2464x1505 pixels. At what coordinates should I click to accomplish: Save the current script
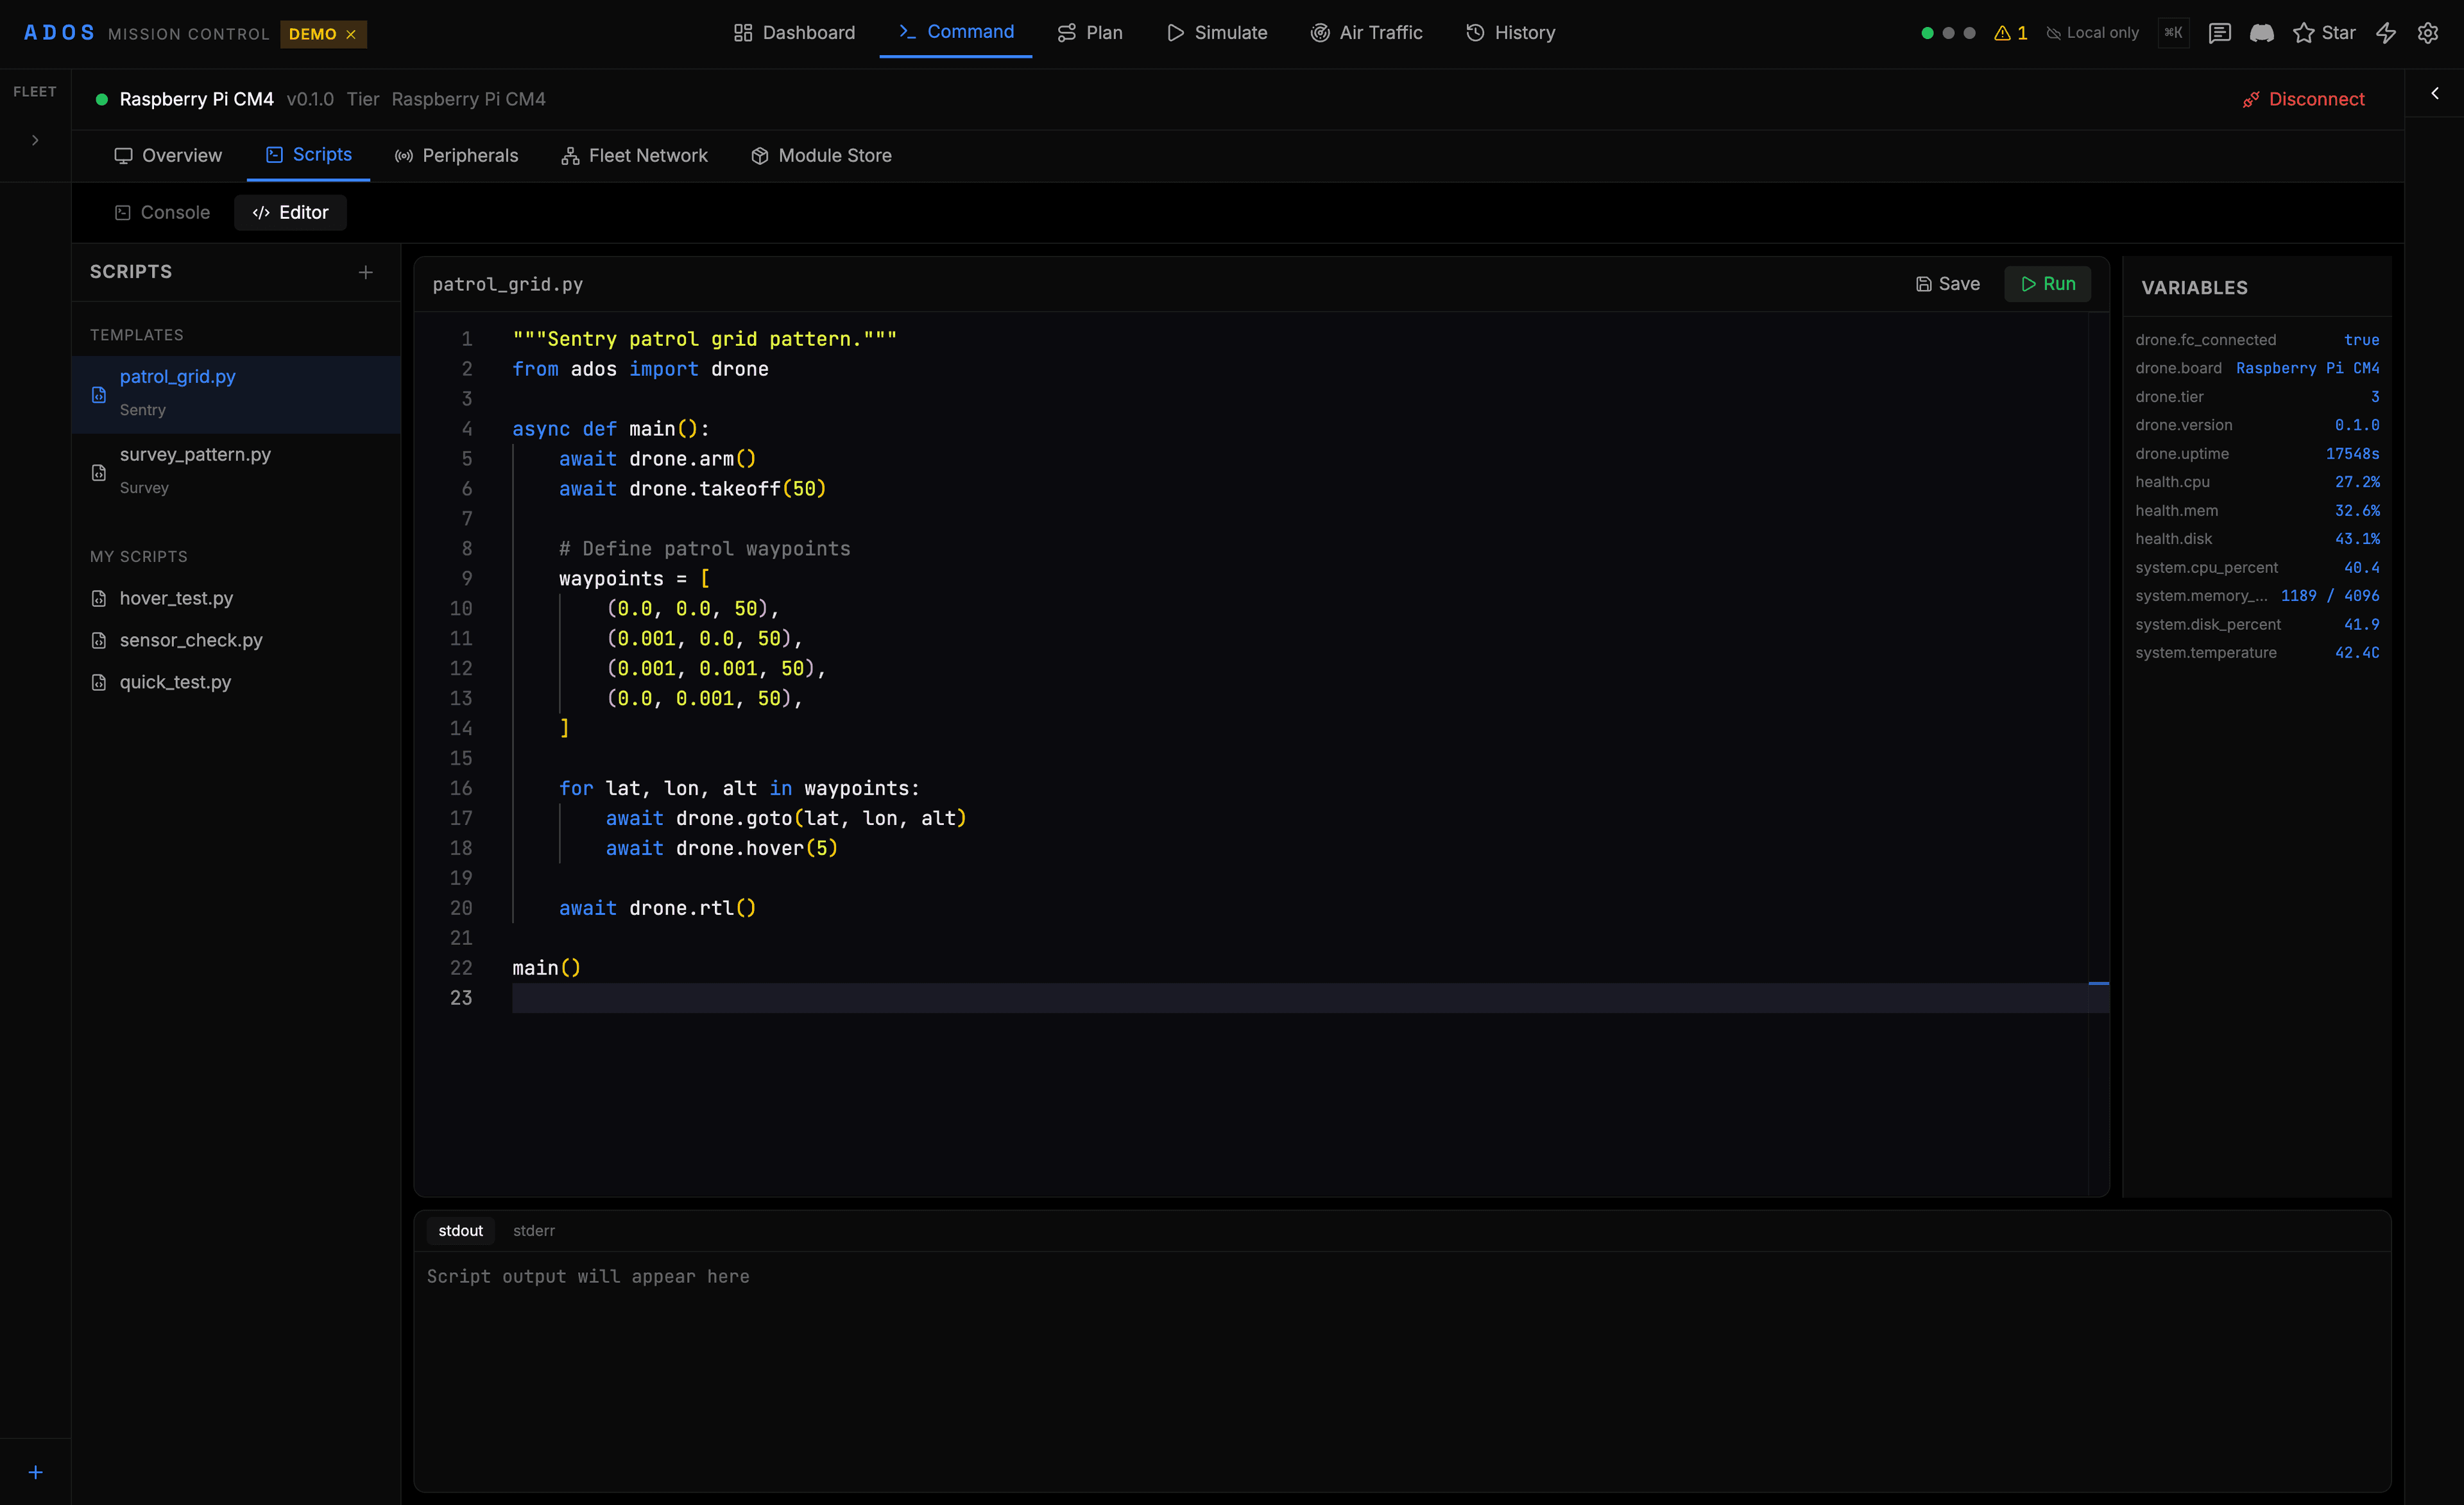1947,284
